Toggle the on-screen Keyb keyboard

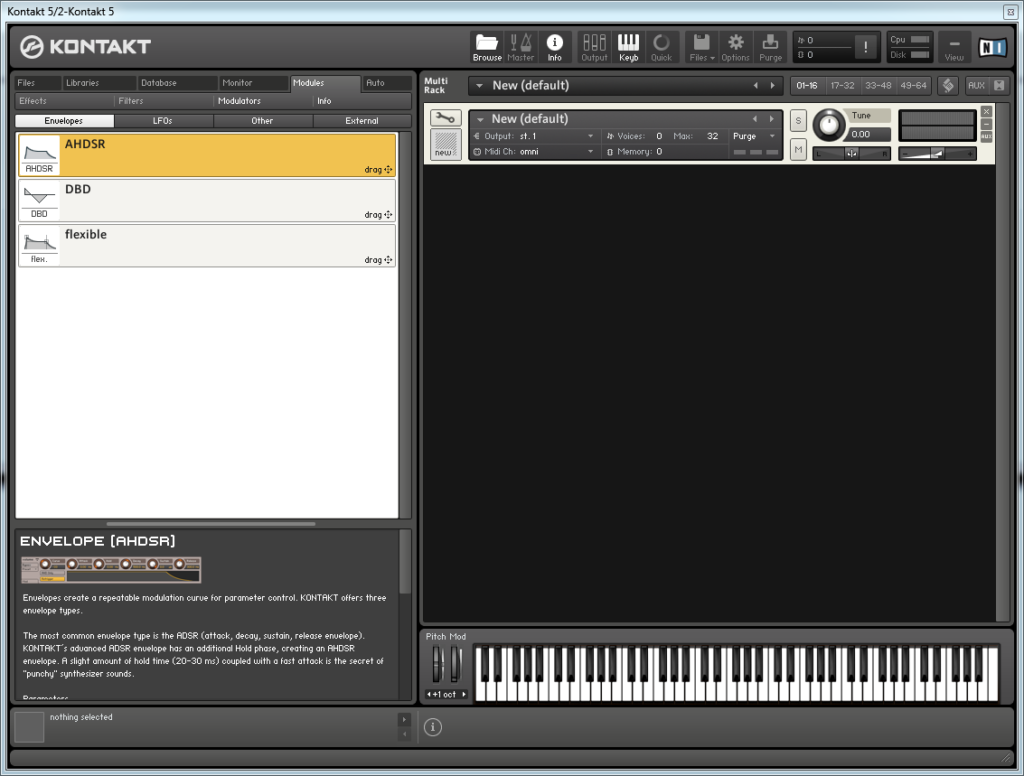coord(628,47)
